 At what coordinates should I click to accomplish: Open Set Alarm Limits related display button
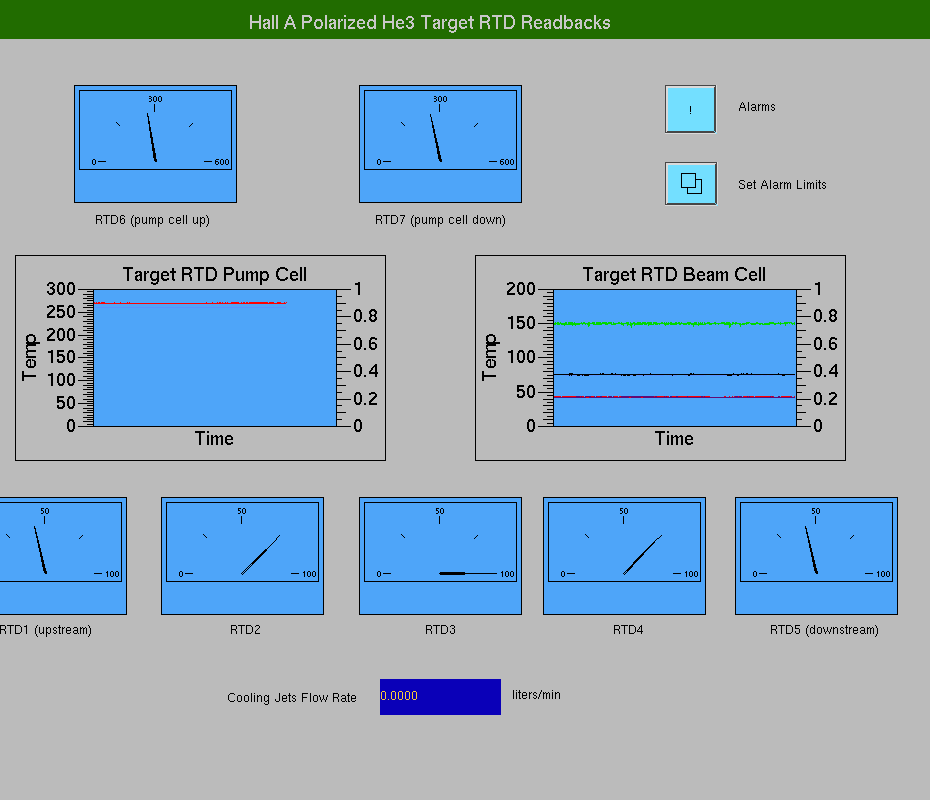coord(690,183)
